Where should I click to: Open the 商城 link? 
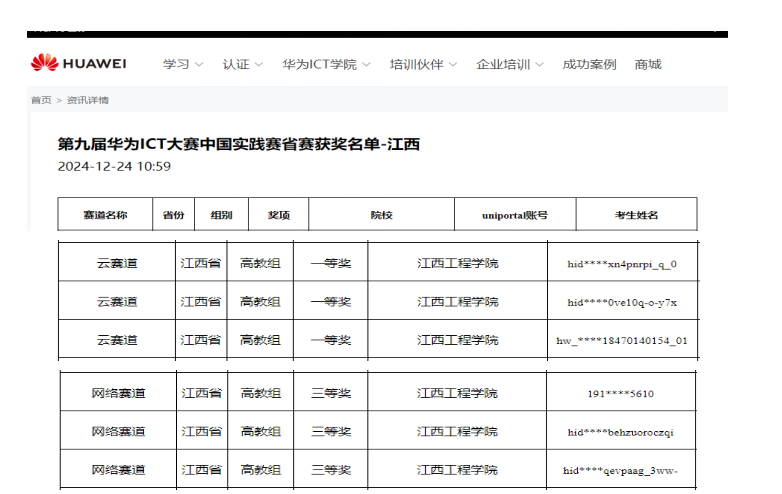pos(648,65)
